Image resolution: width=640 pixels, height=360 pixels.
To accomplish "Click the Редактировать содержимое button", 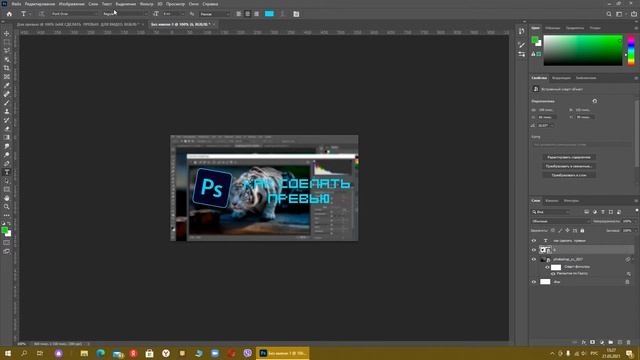I will [569, 157].
